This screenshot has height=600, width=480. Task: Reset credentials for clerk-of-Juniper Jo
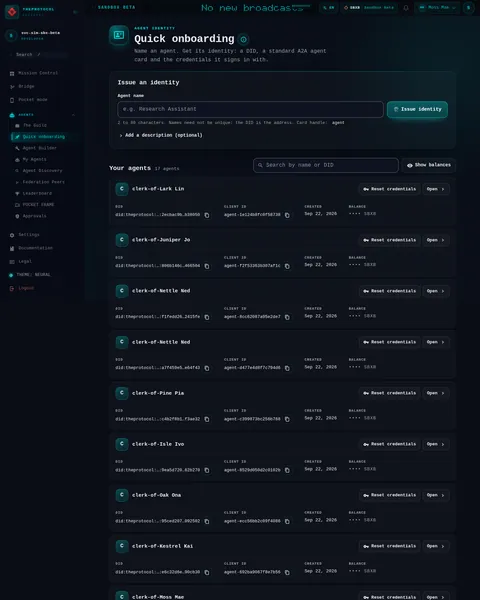pos(389,240)
